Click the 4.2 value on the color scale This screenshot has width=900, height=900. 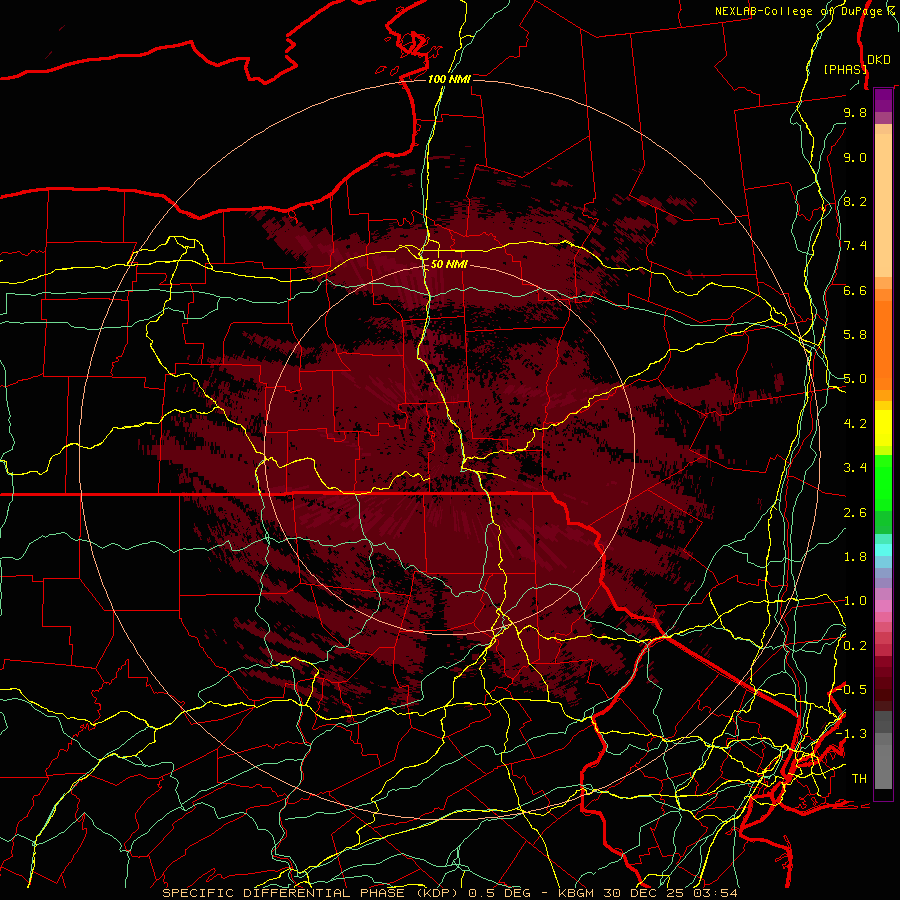855,424
